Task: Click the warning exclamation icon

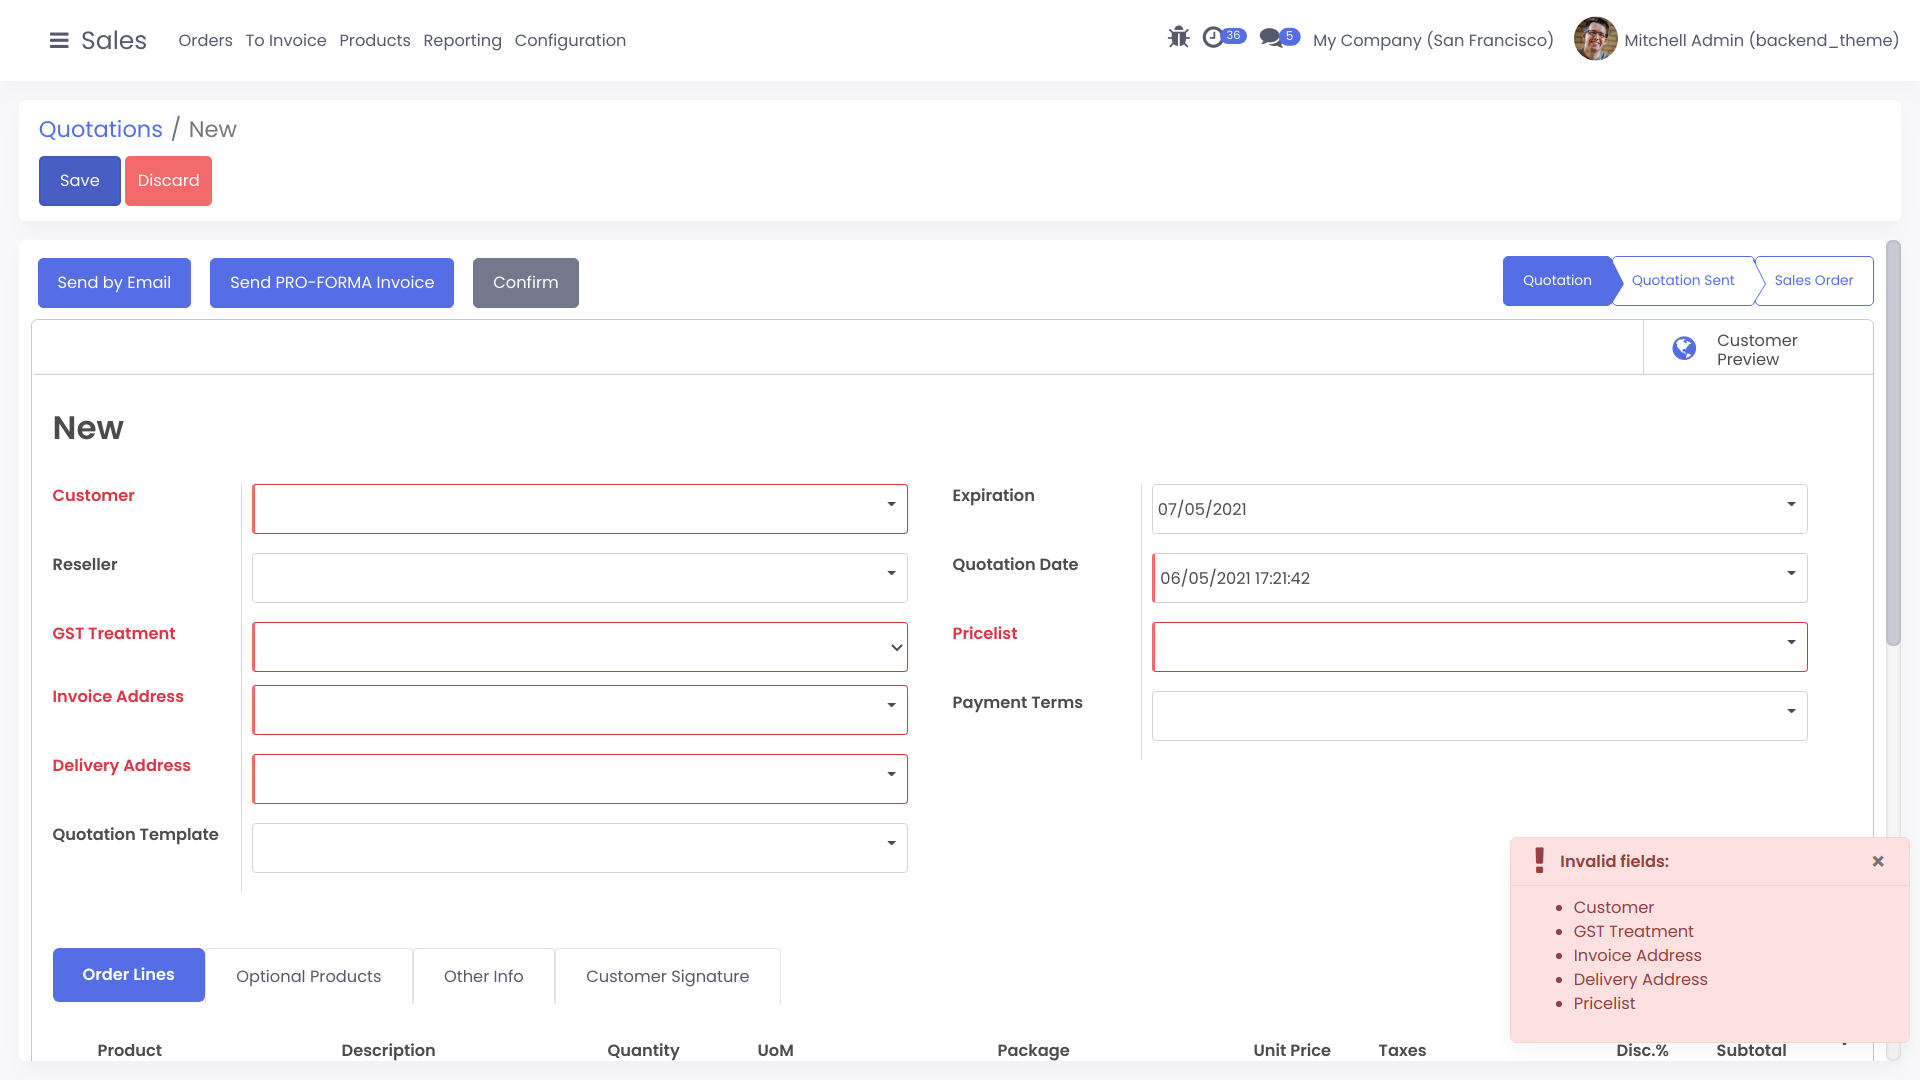Action: (1539, 861)
